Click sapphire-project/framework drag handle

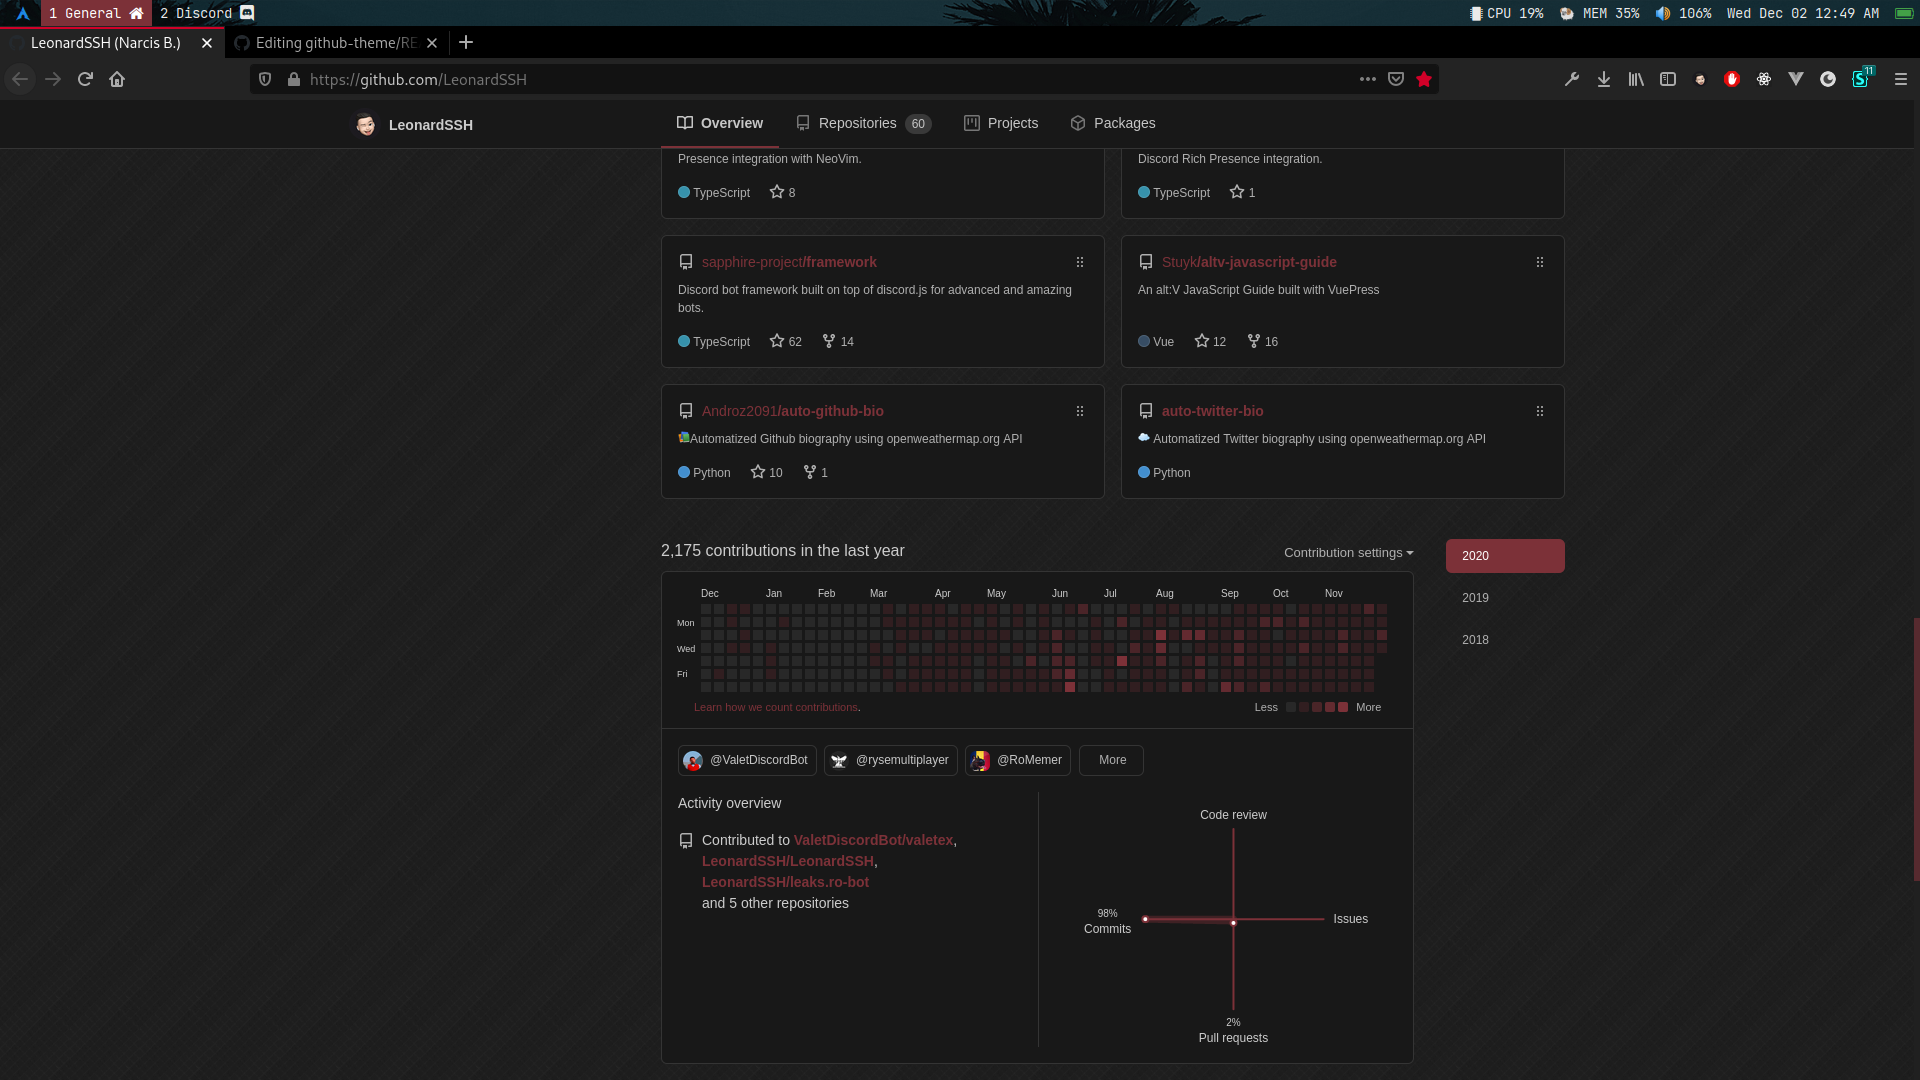1080,262
